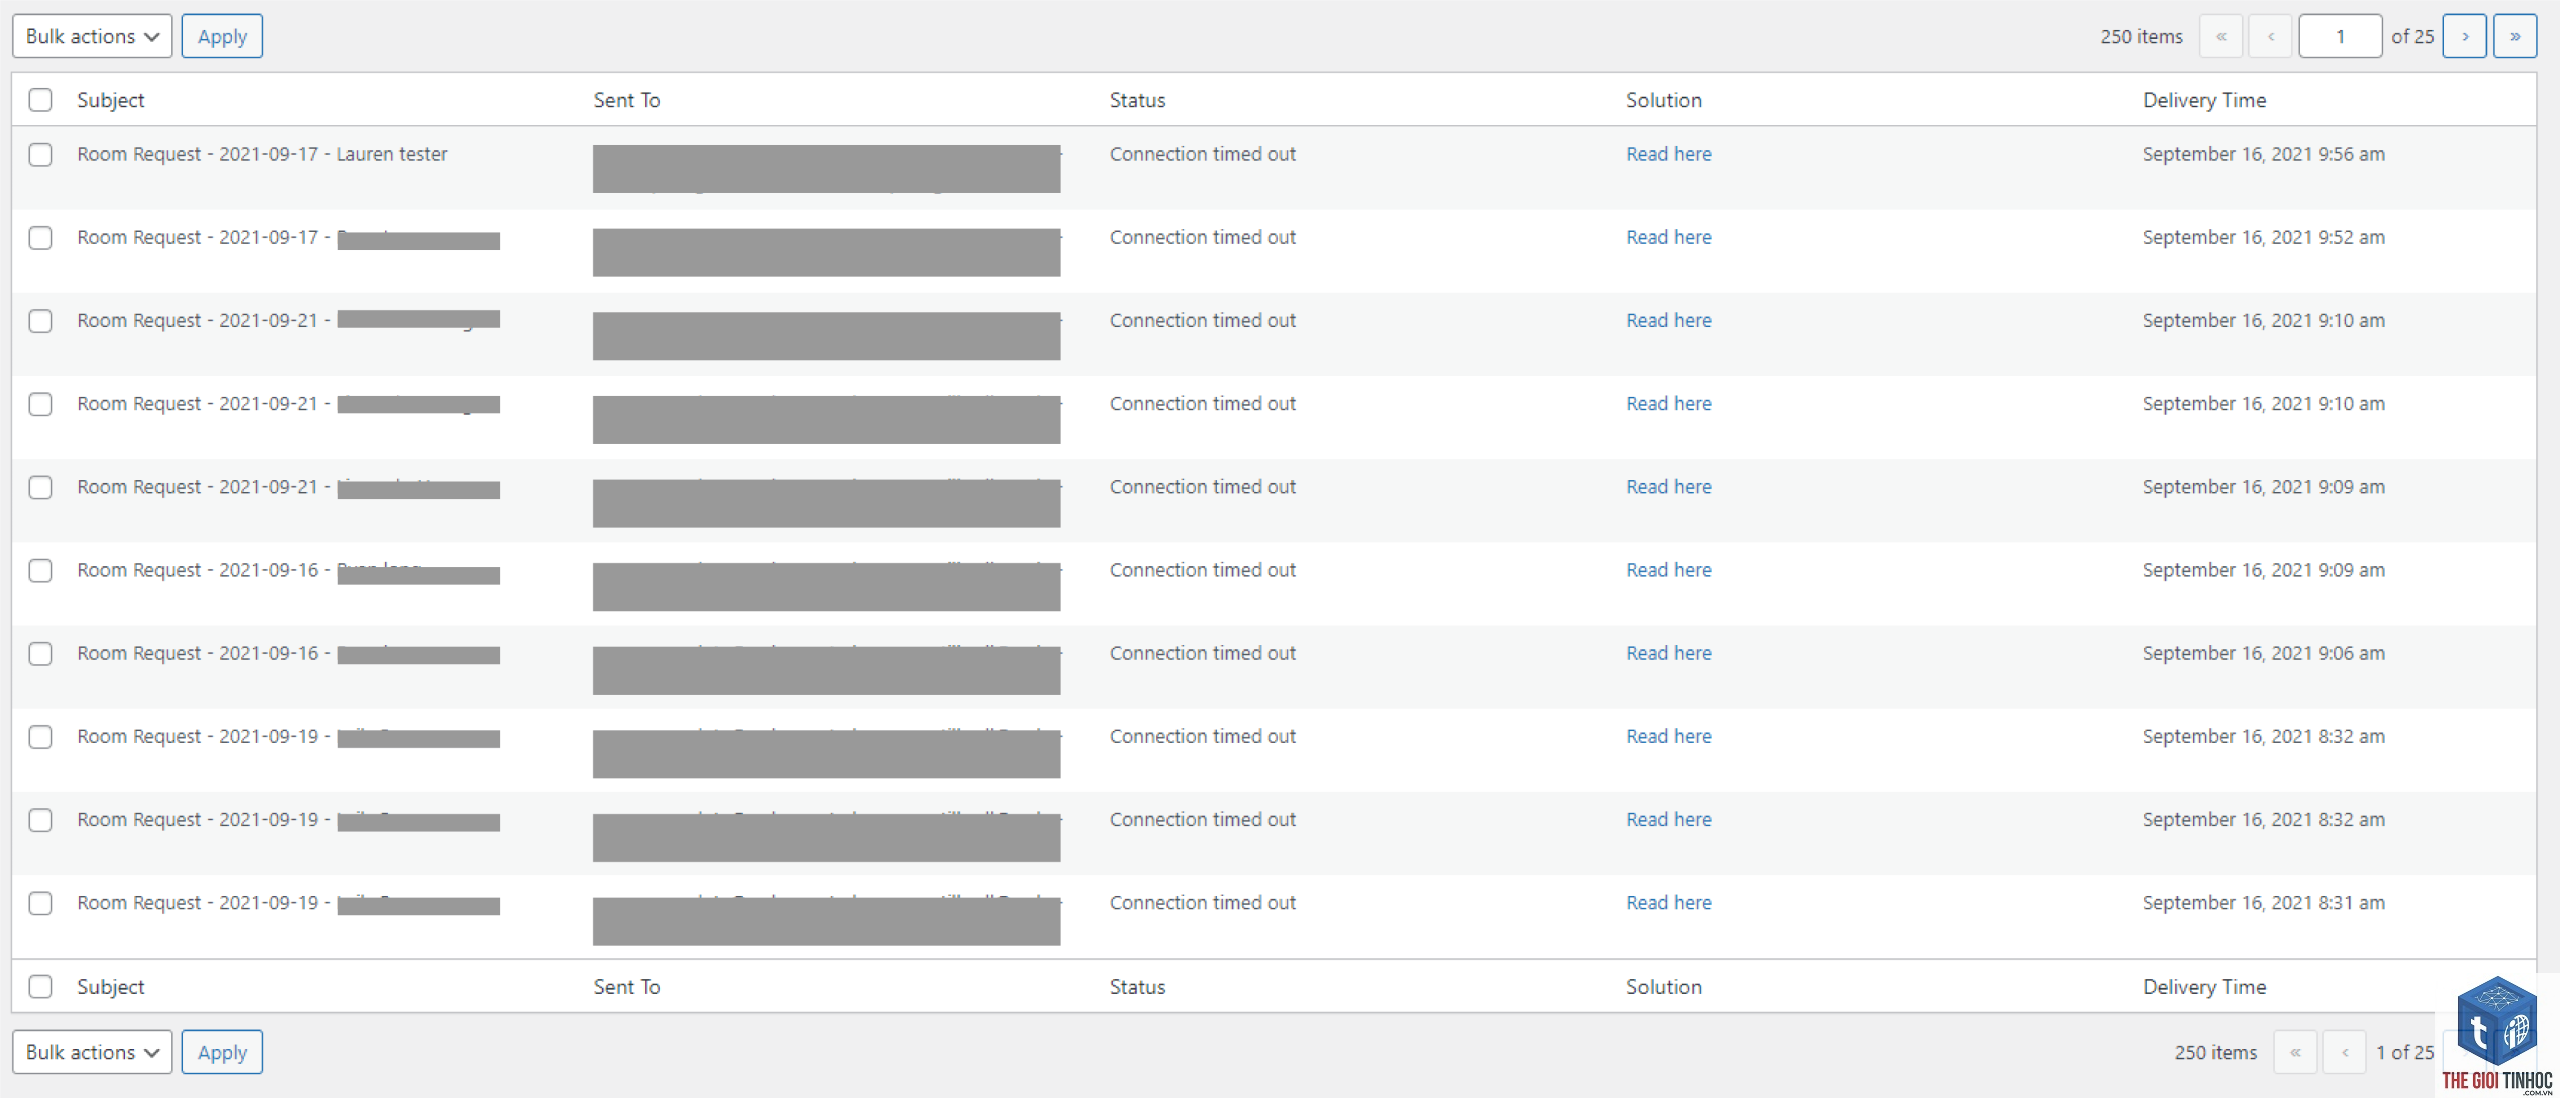2560x1098 pixels.
Task: Open the bottom Bulk actions dropdown
Action: [92, 1052]
